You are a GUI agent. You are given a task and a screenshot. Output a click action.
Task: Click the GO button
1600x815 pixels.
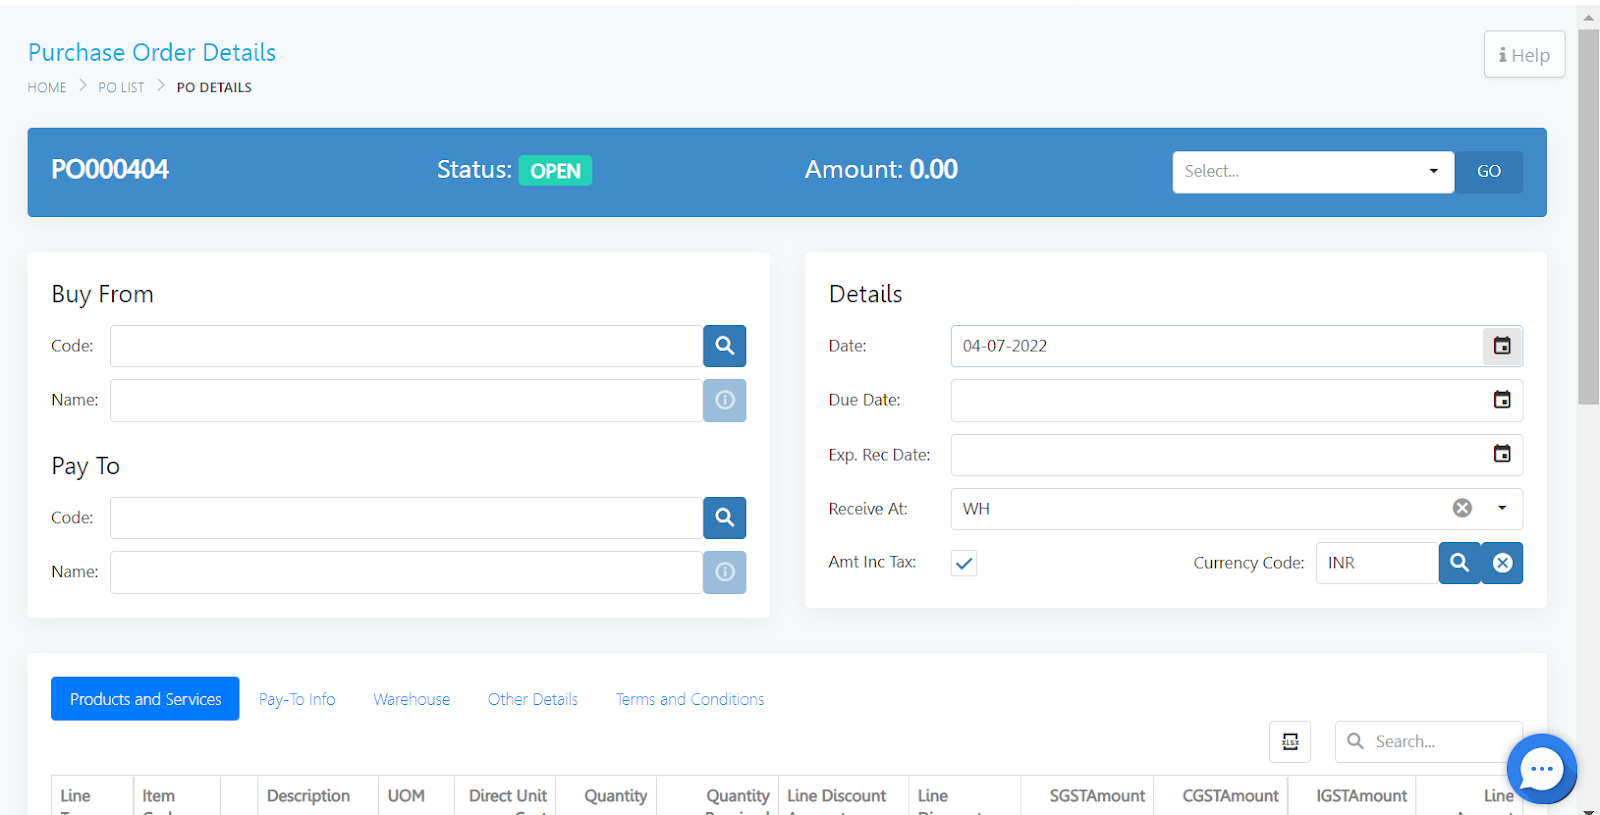coord(1489,172)
